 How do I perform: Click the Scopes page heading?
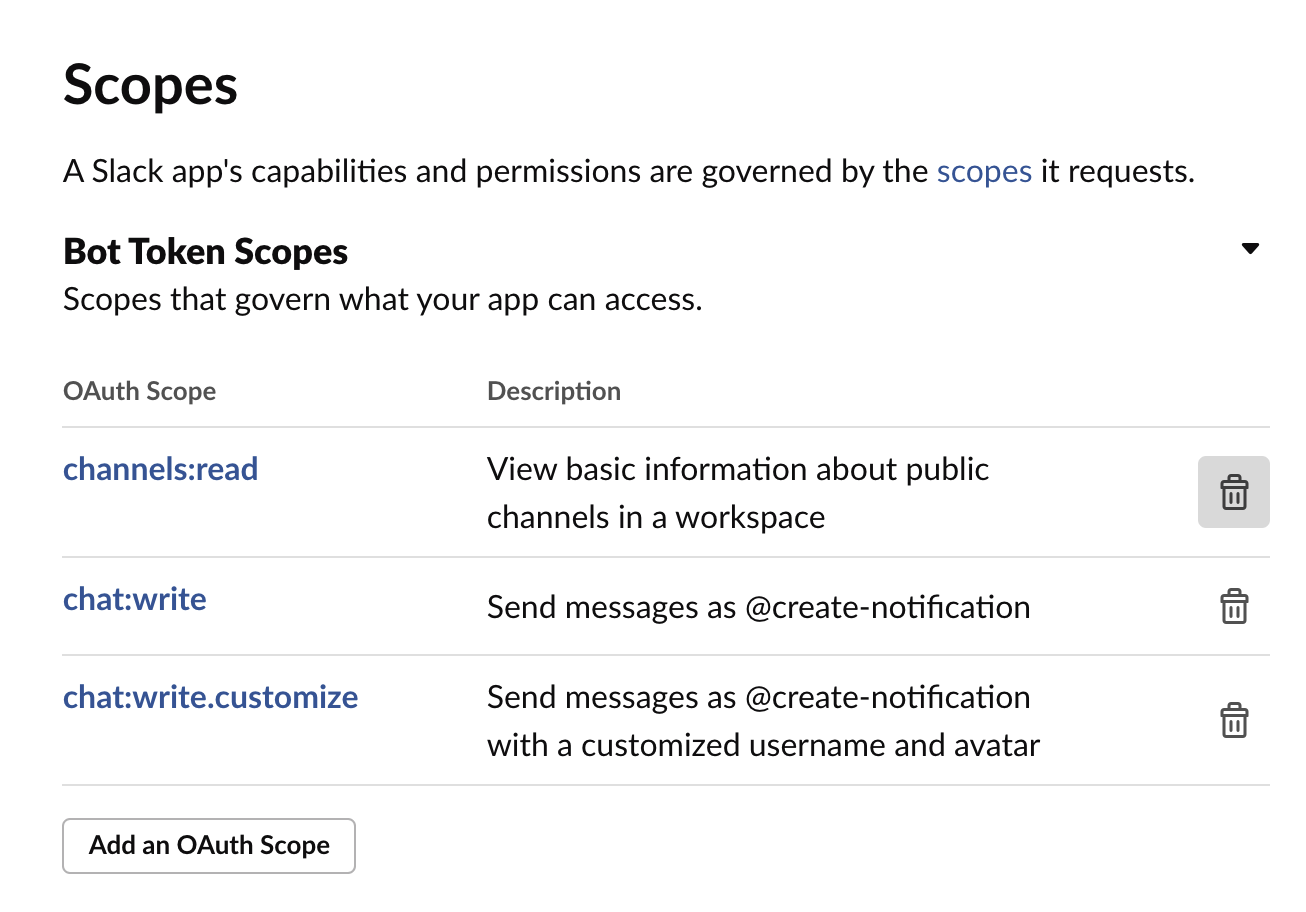pos(151,86)
